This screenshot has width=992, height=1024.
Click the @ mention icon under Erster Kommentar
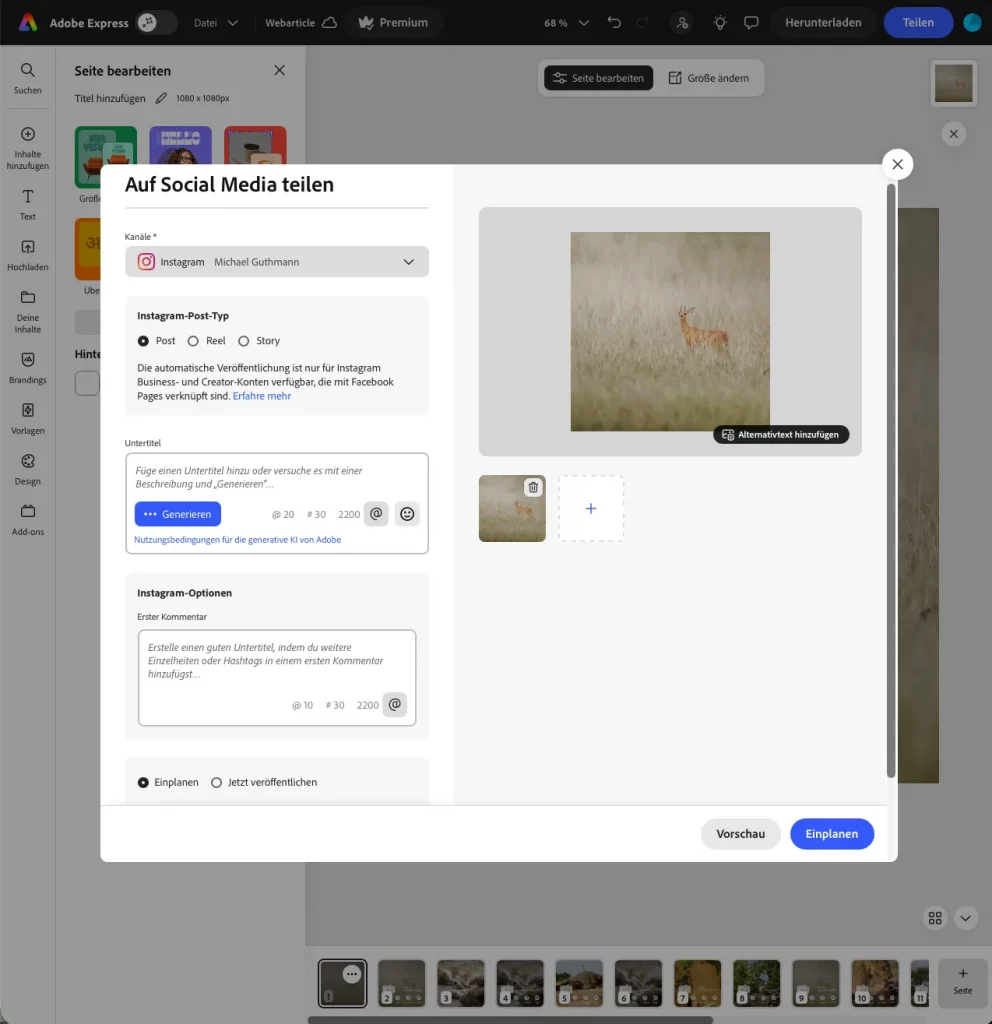[x=395, y=704]
